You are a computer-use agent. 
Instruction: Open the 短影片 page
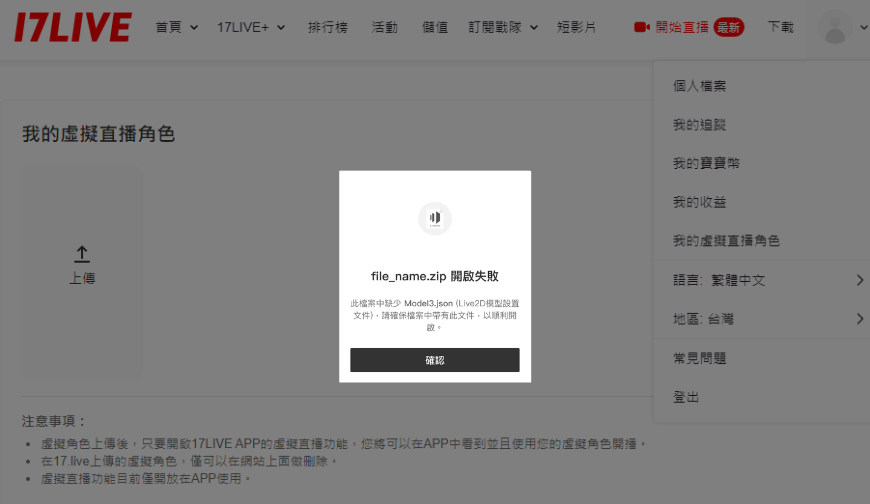pos(576,27)
